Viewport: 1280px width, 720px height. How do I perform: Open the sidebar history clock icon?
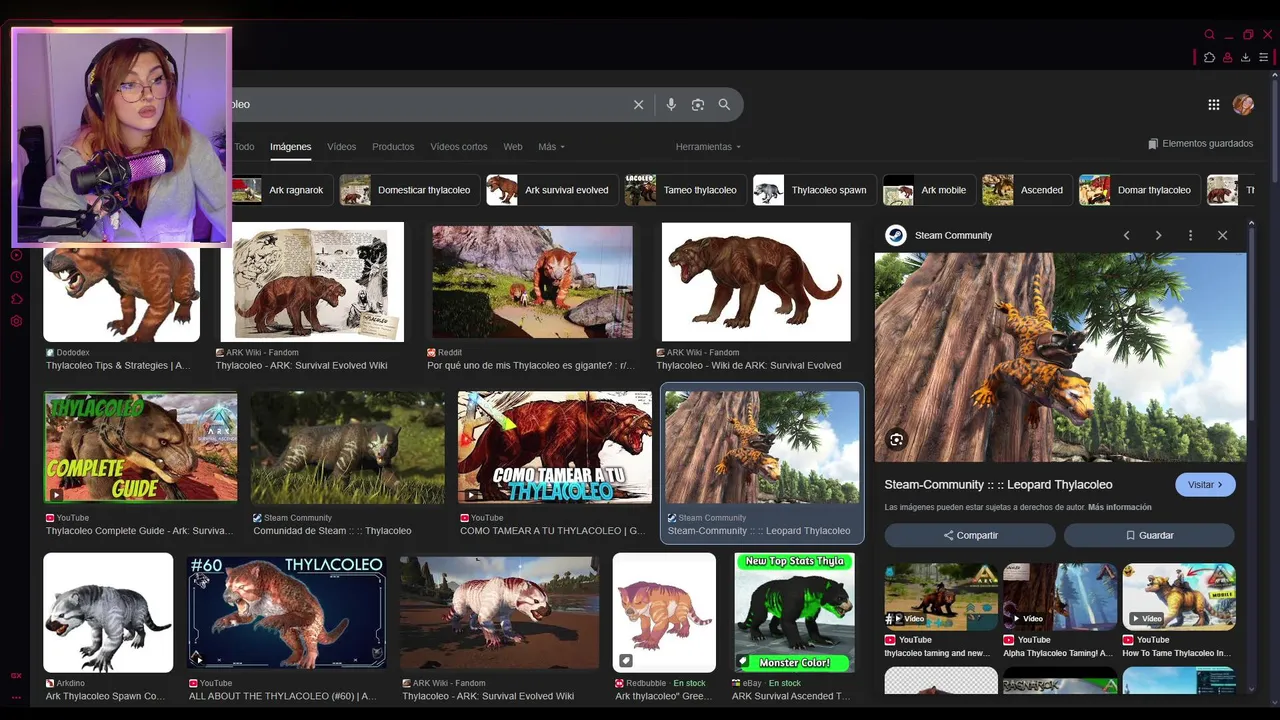pos(16,277)
